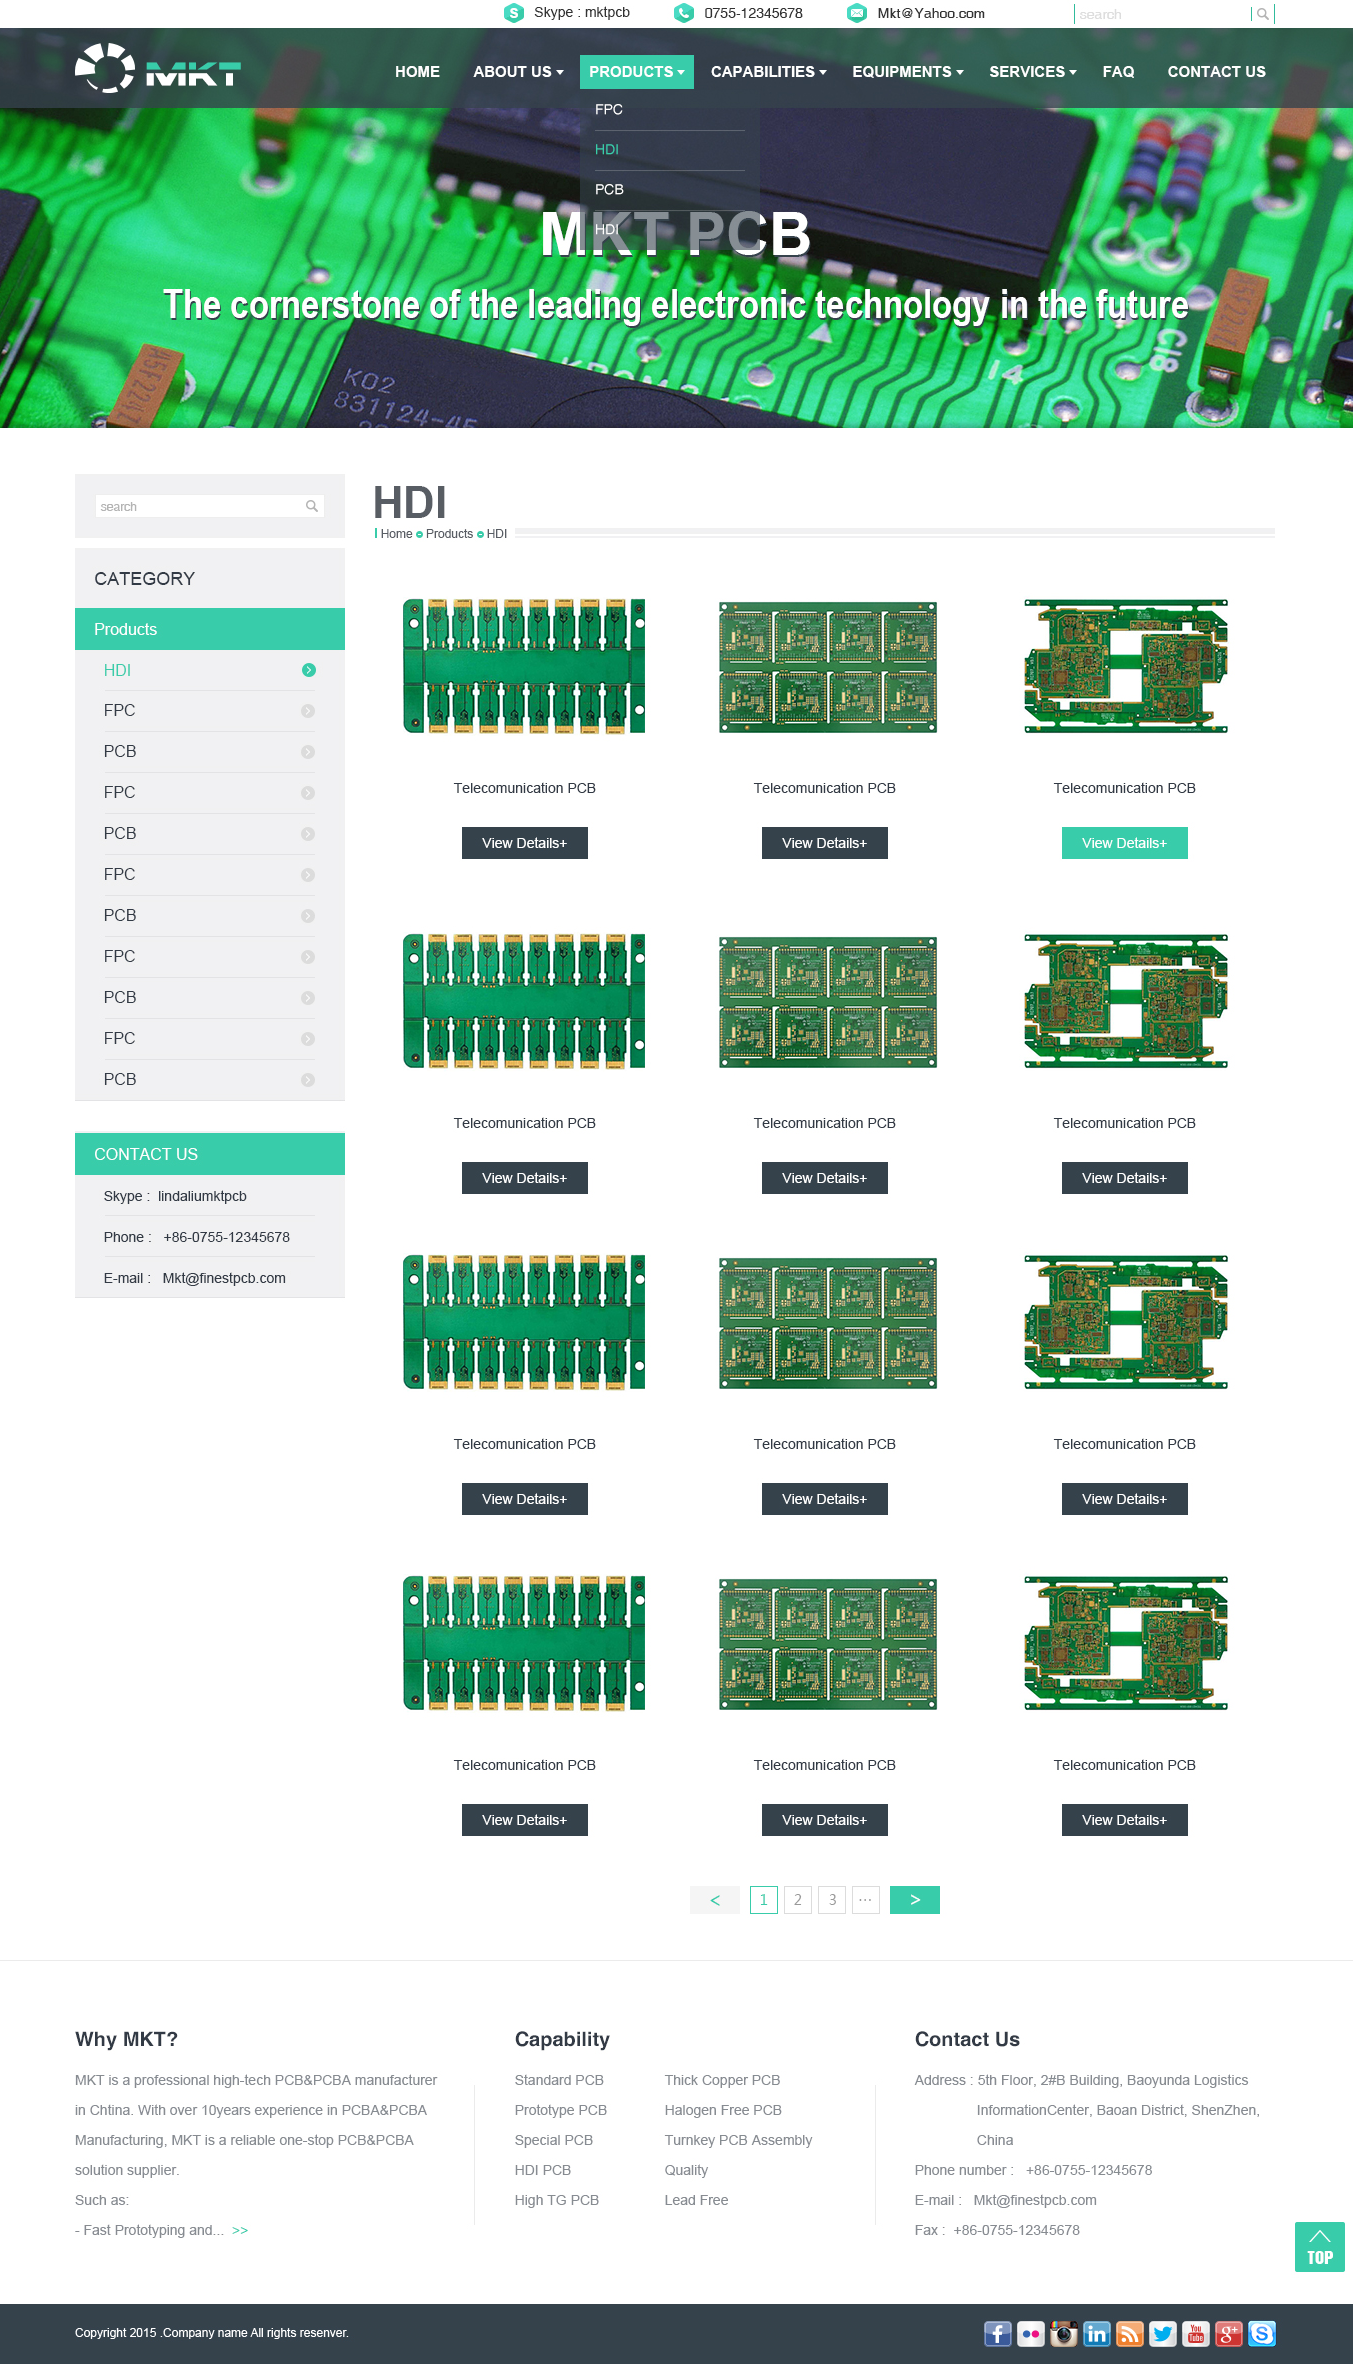Viewport: 1353px width, 2366px height.
Task: Go to the FAQ menu item
Action: point(1118,72)
